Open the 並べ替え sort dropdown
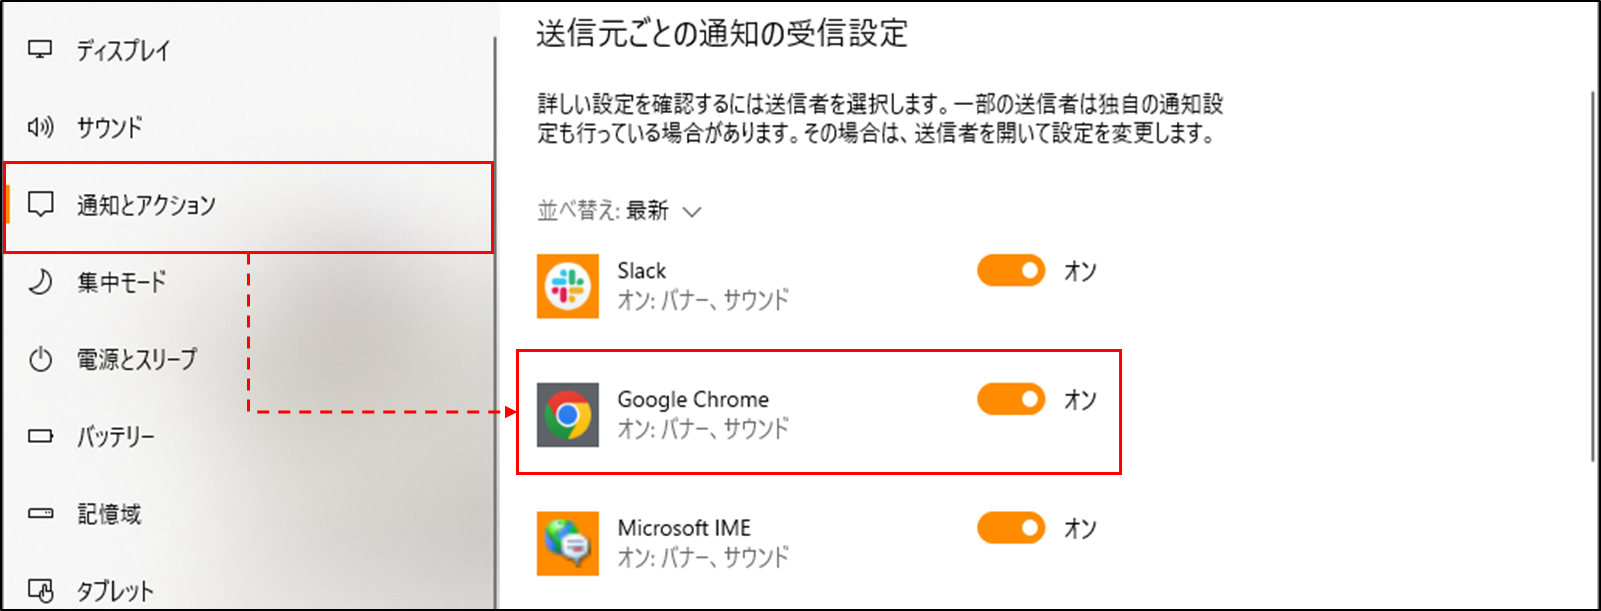1601x611 pixels. 619,211
